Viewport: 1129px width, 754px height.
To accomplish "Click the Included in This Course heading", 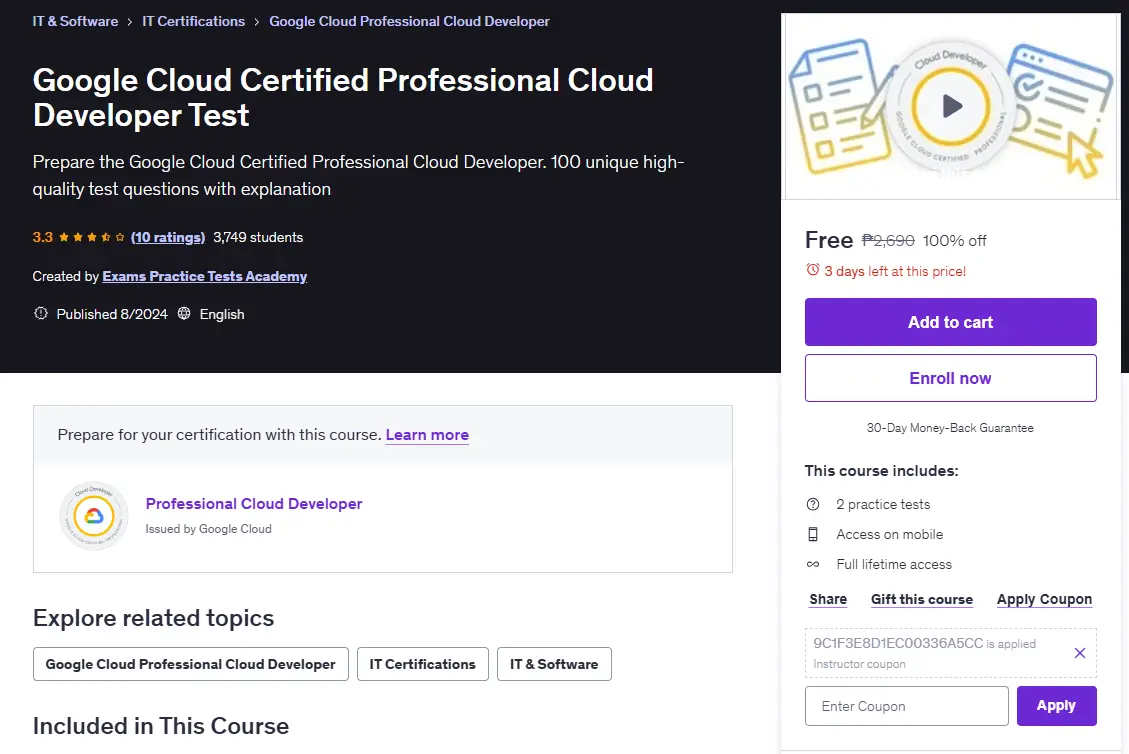I will click(161, 726).
